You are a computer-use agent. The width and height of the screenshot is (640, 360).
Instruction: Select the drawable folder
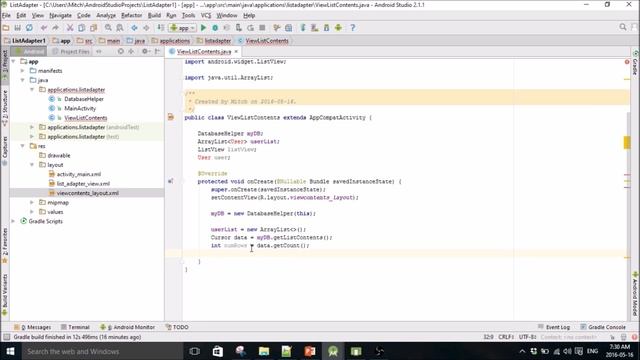tap(59, 156)
